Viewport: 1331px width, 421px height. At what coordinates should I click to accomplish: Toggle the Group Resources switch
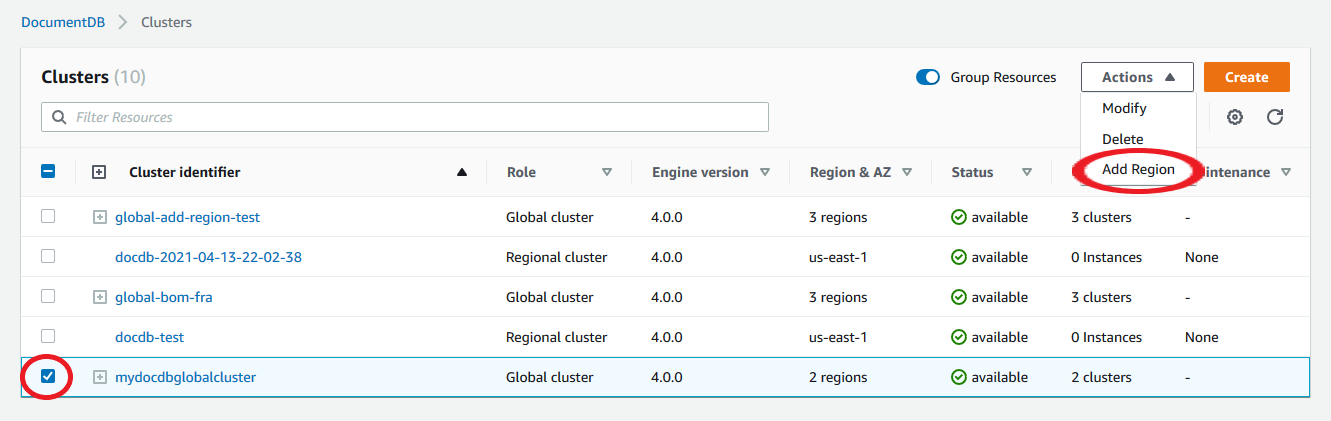click(928, 77)
